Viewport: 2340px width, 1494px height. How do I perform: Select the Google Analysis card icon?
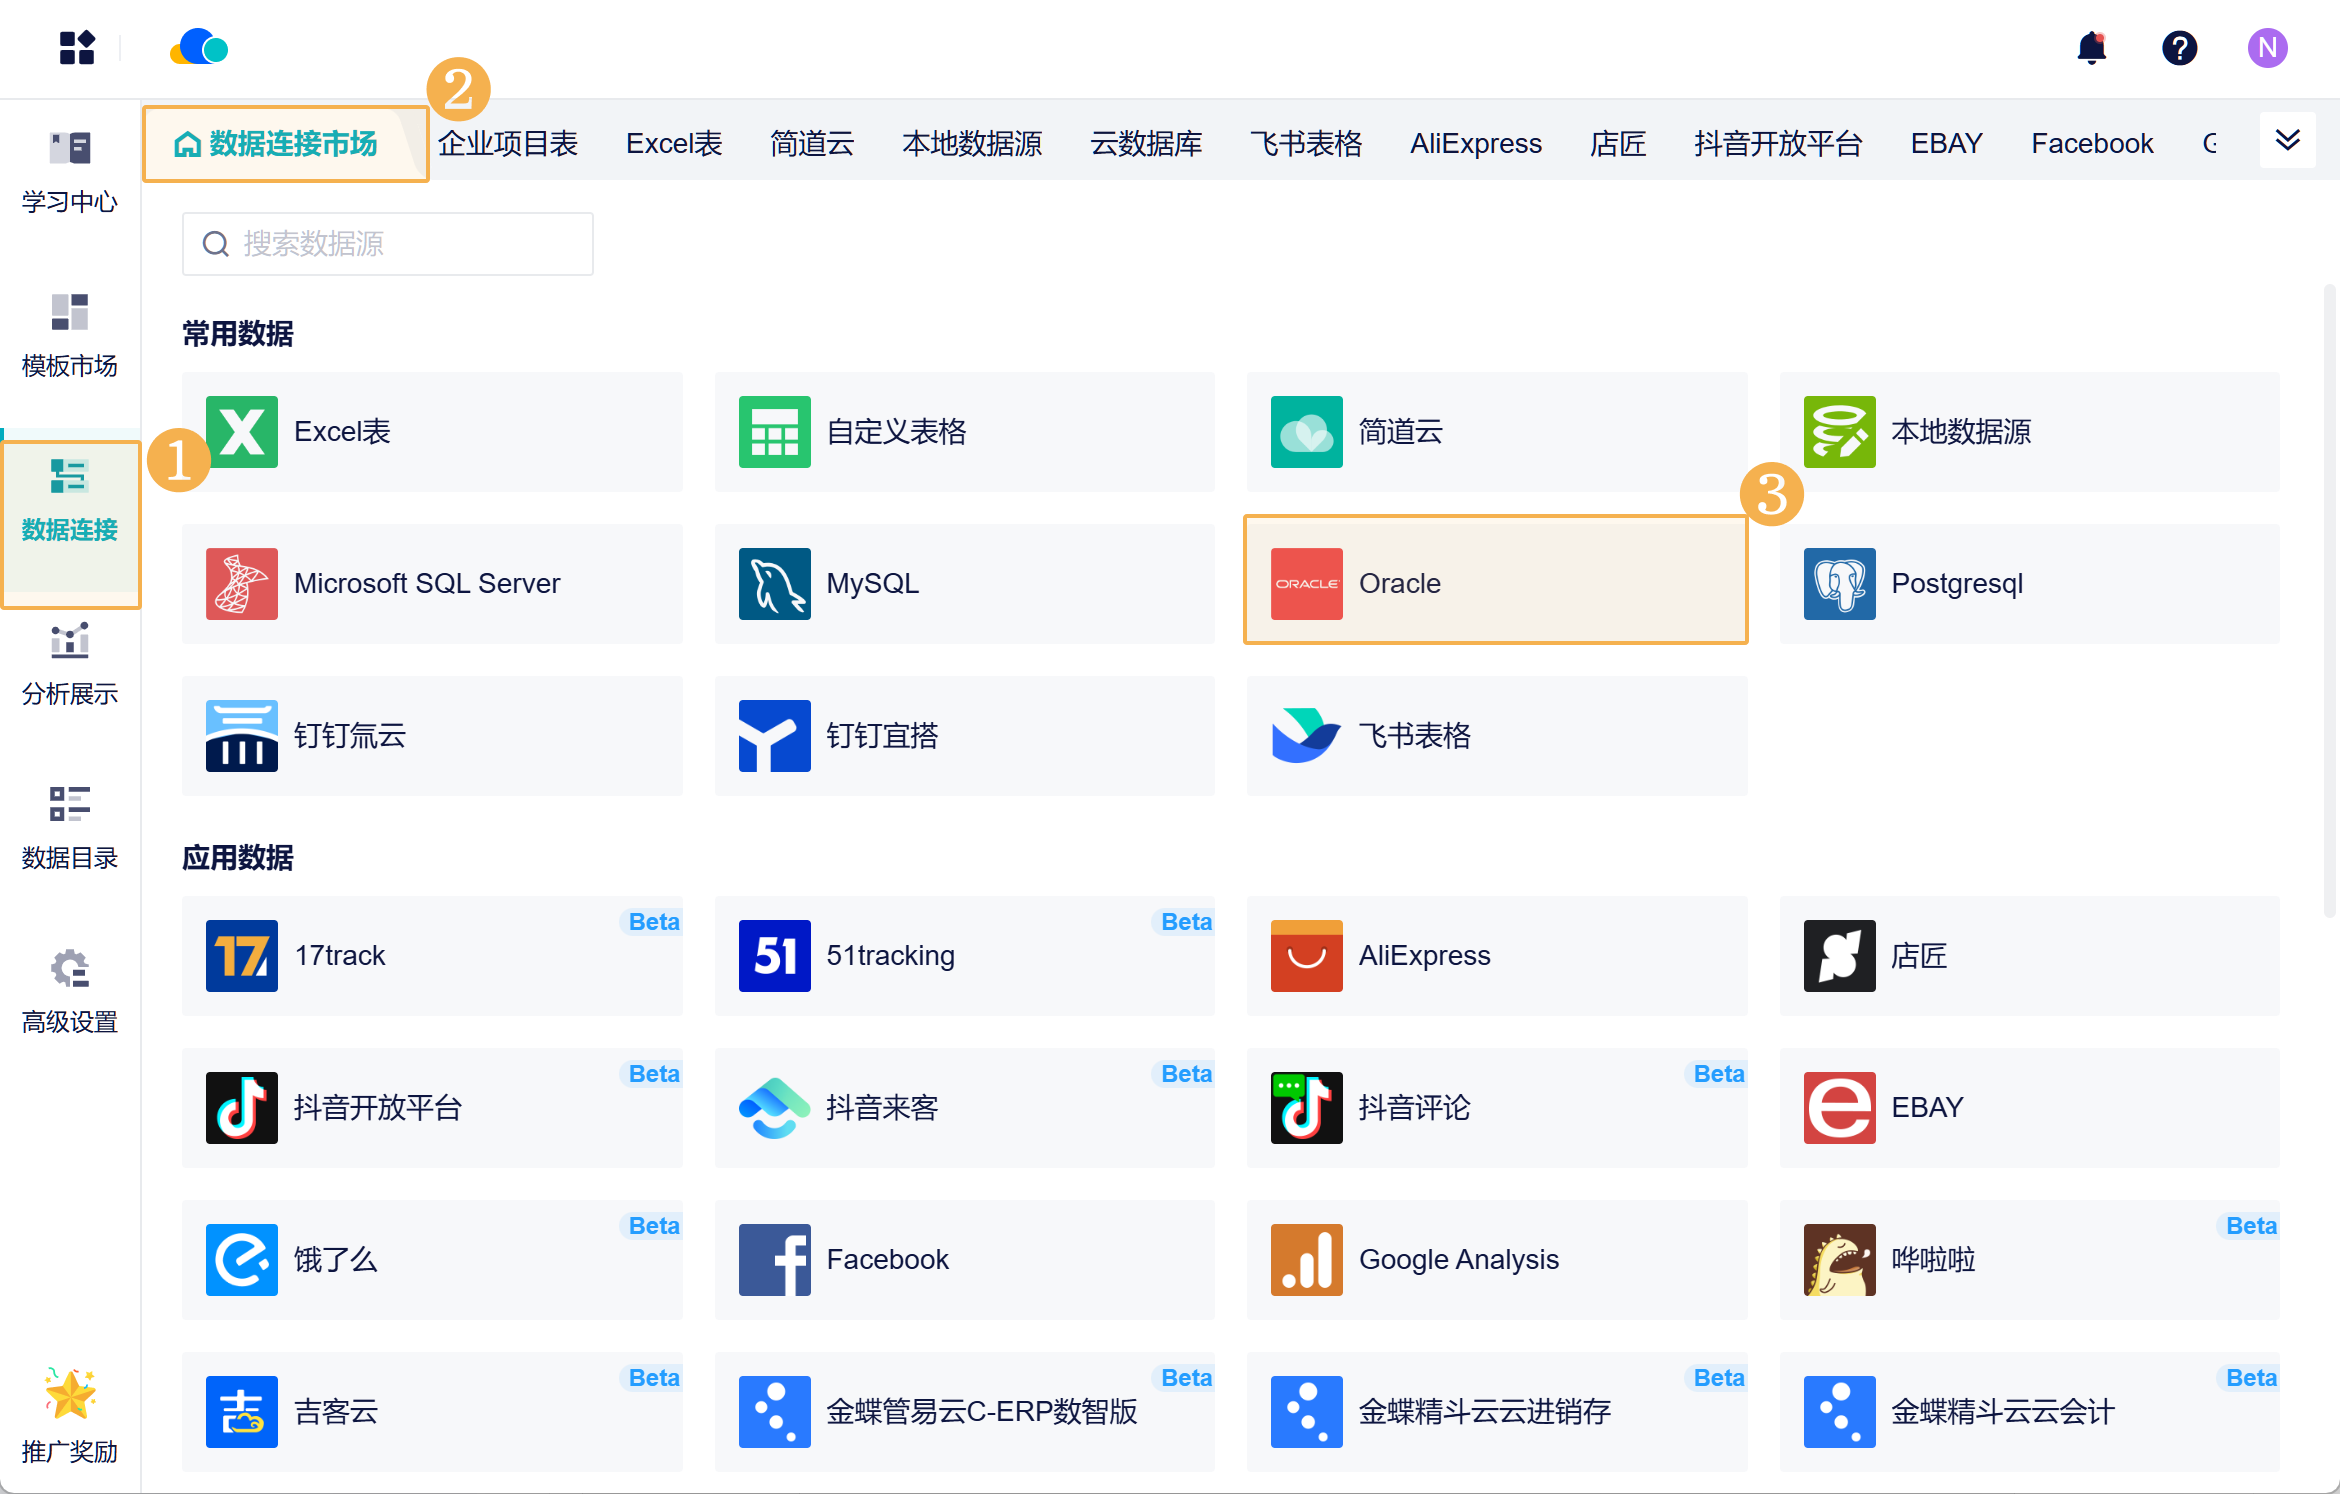1307,1260
